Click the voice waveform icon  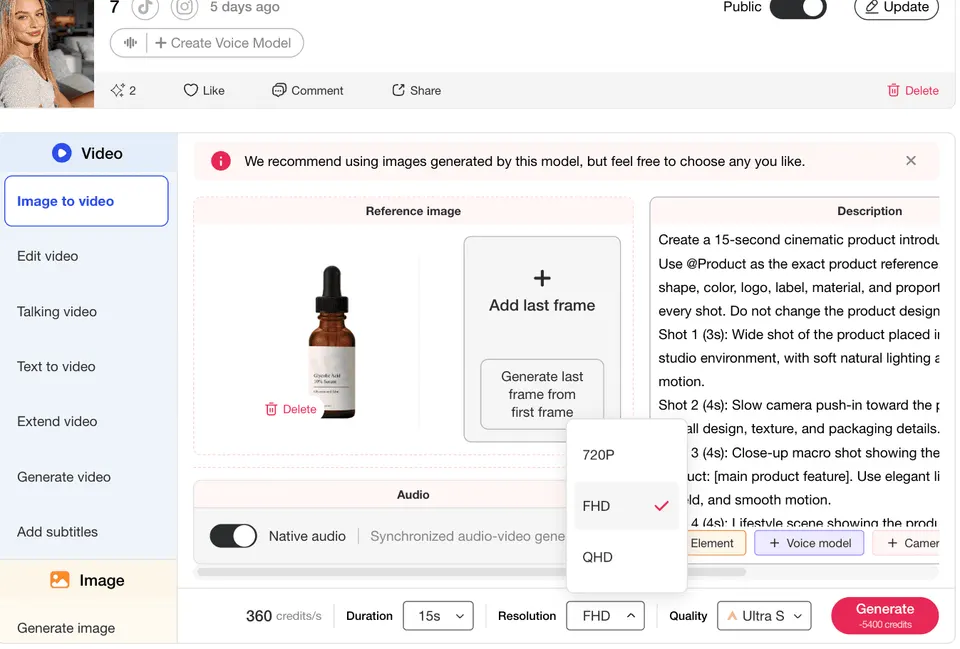tap(130, 43)
